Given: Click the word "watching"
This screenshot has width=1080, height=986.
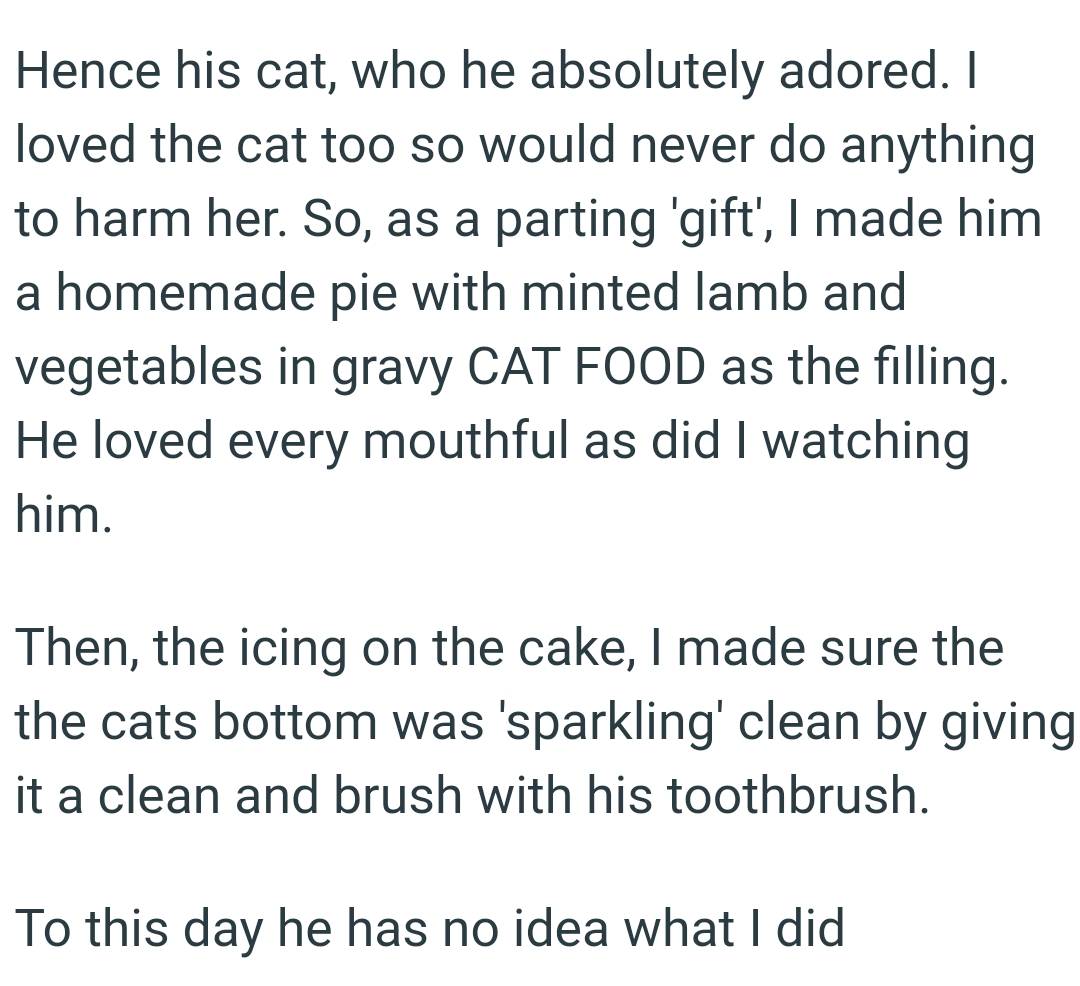Looking at the screenshot, I should coord(866,442).
